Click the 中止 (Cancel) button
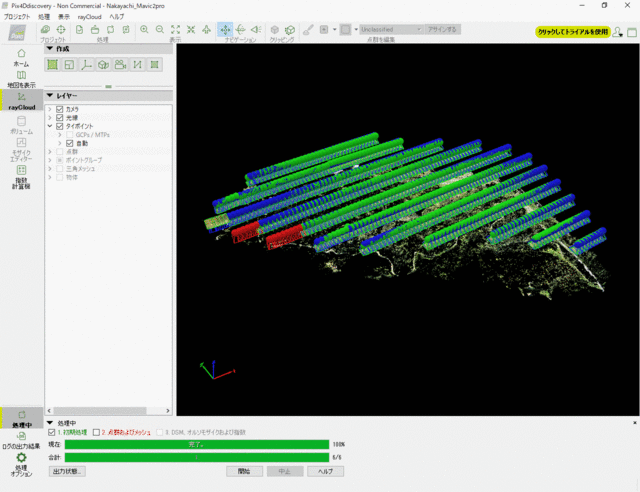Image resolution: width=640 pixels, height=492 pixels. (x=285, y=471)
